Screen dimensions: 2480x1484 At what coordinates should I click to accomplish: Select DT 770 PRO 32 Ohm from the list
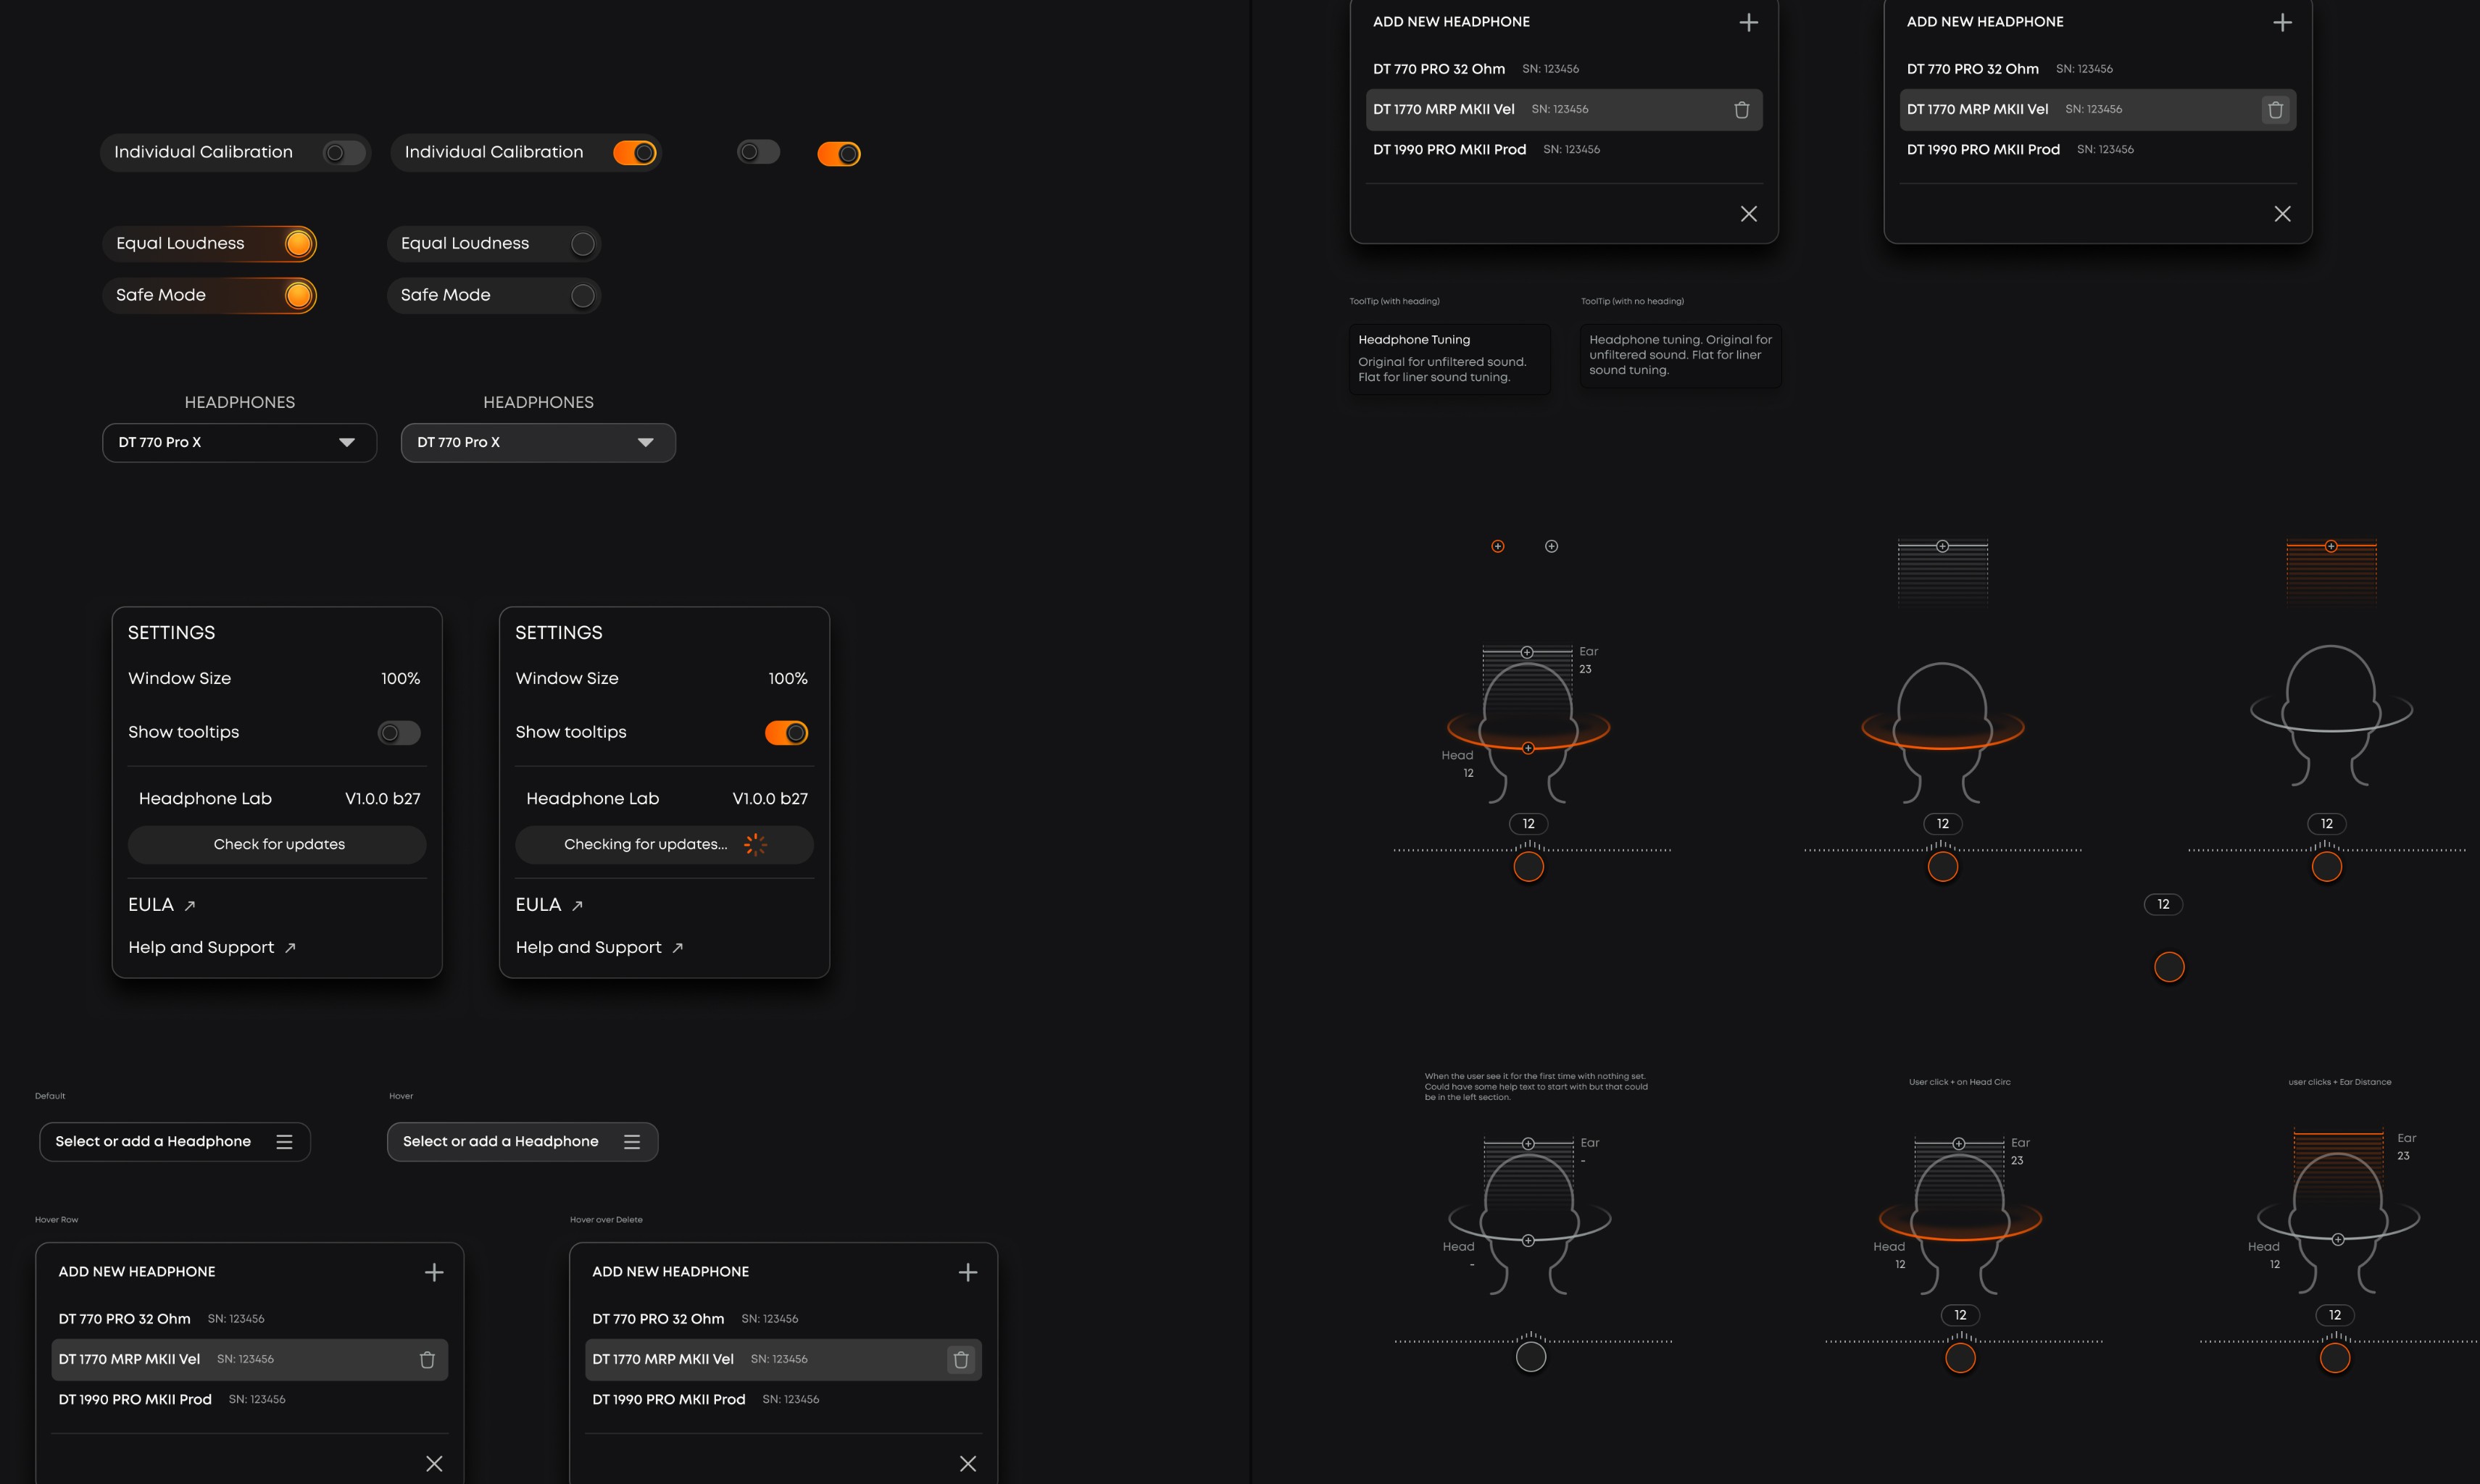1439,69
